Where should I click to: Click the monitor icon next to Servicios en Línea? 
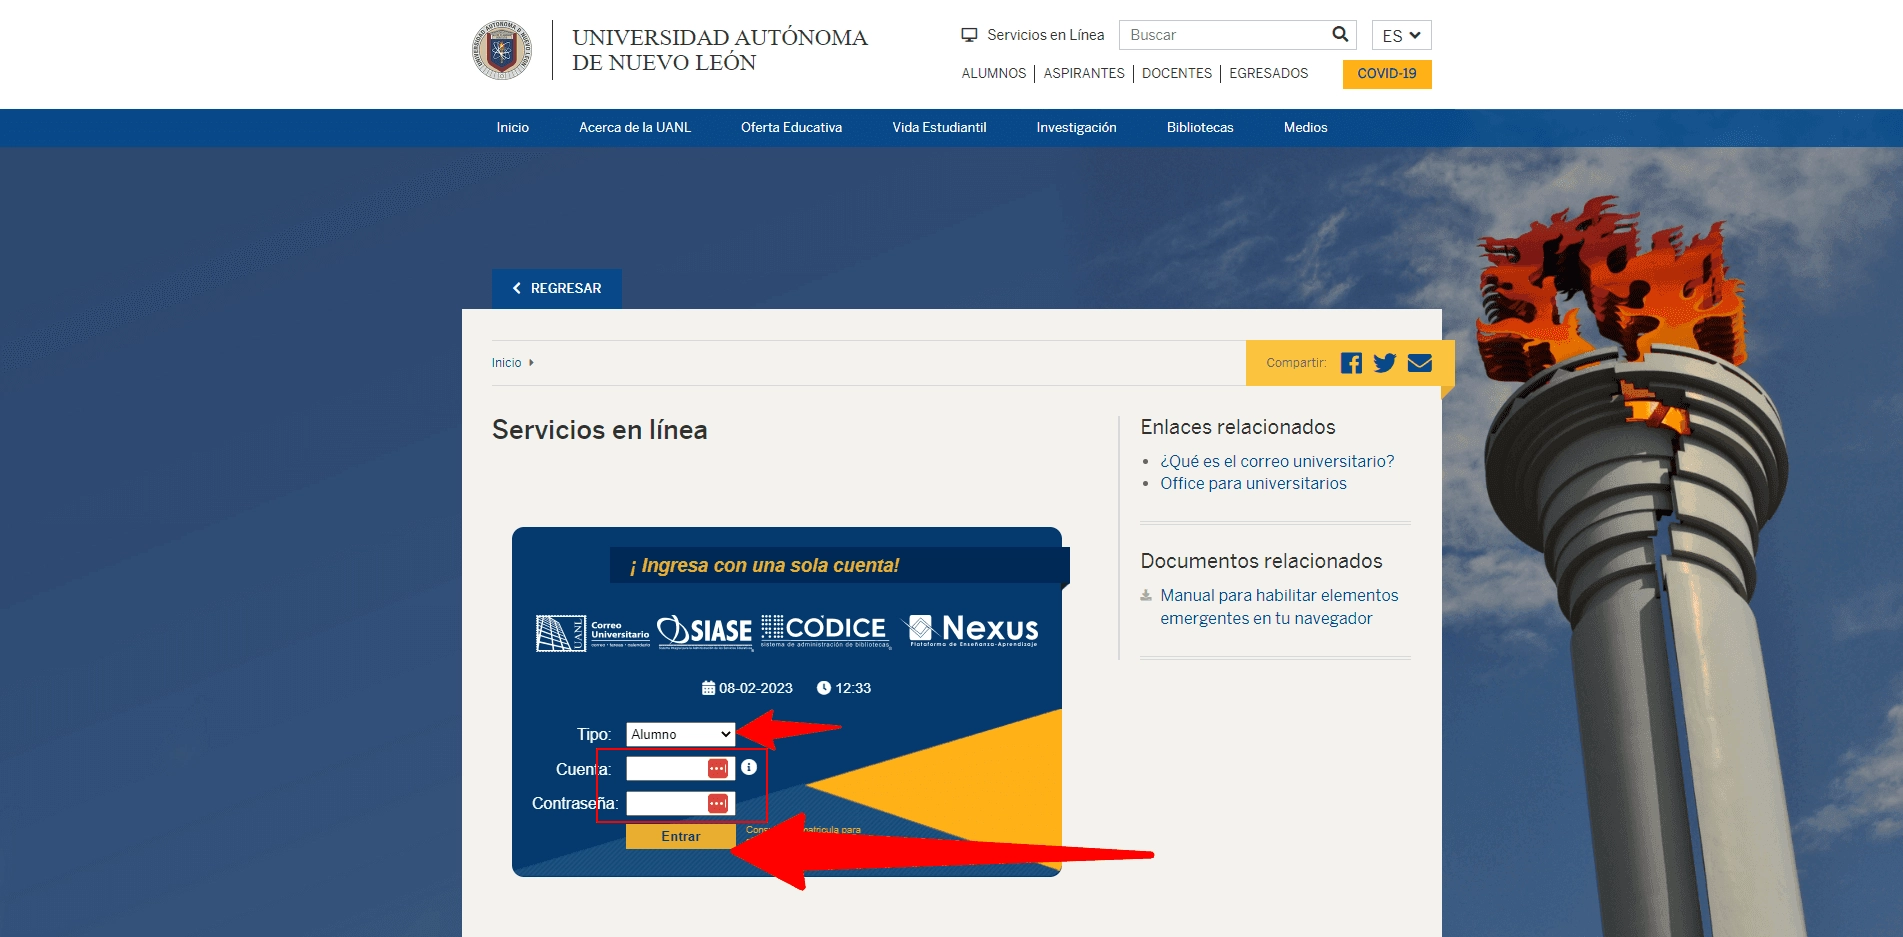(967, 34)
